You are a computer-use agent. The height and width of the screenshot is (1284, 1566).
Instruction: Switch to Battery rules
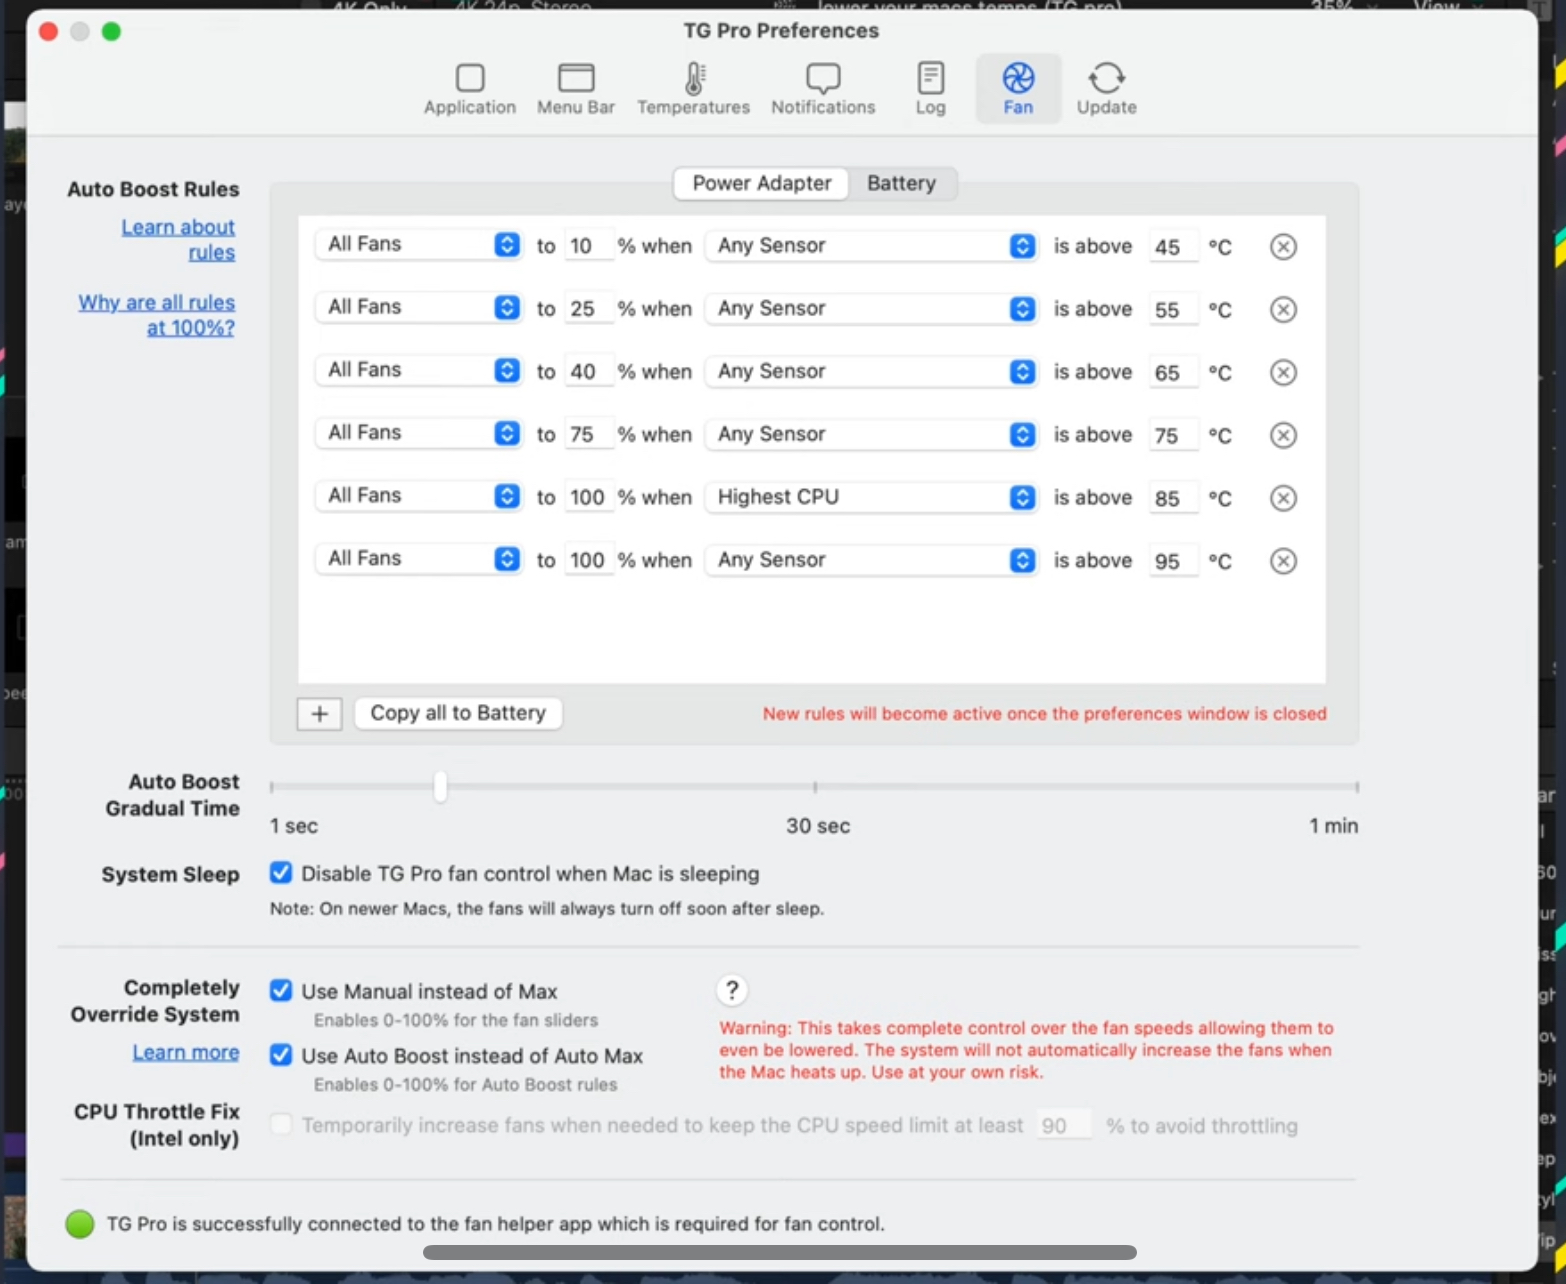[x=901, y=183]
